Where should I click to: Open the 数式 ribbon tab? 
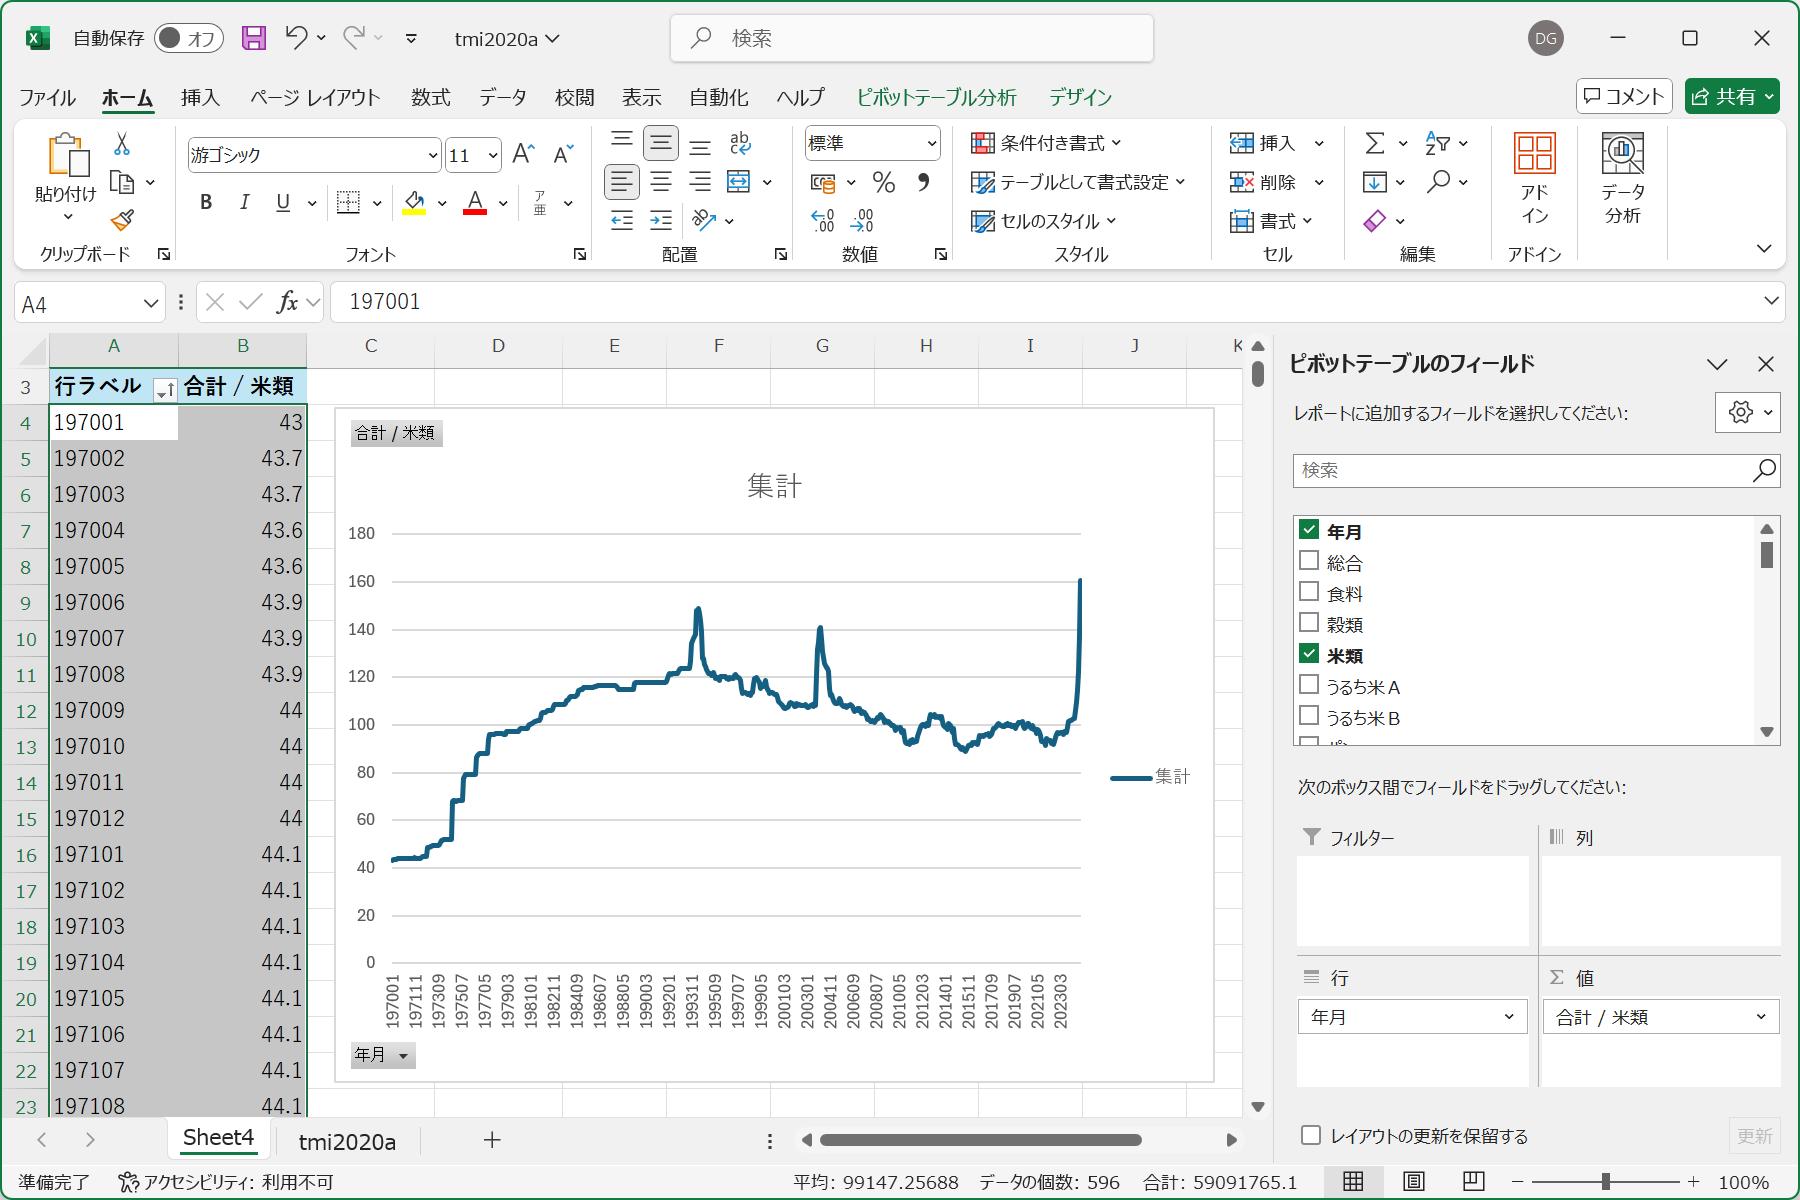coord(430,97)
